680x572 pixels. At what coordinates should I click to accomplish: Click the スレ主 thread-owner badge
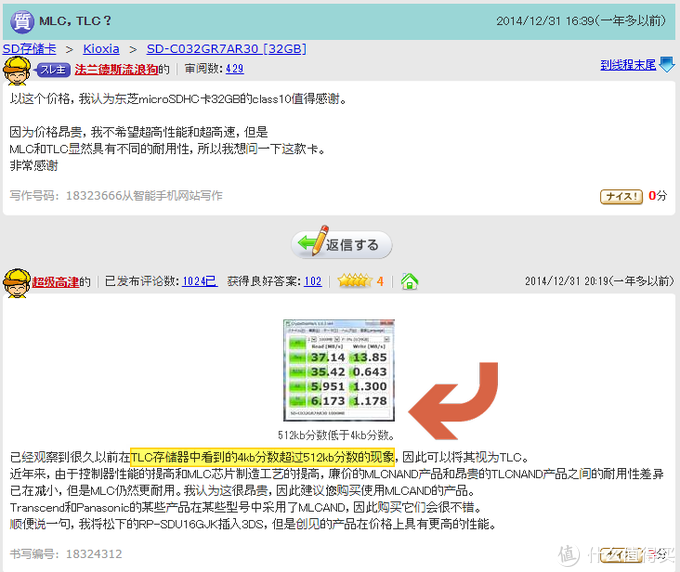pyautogui.click(x=53, y=69)
